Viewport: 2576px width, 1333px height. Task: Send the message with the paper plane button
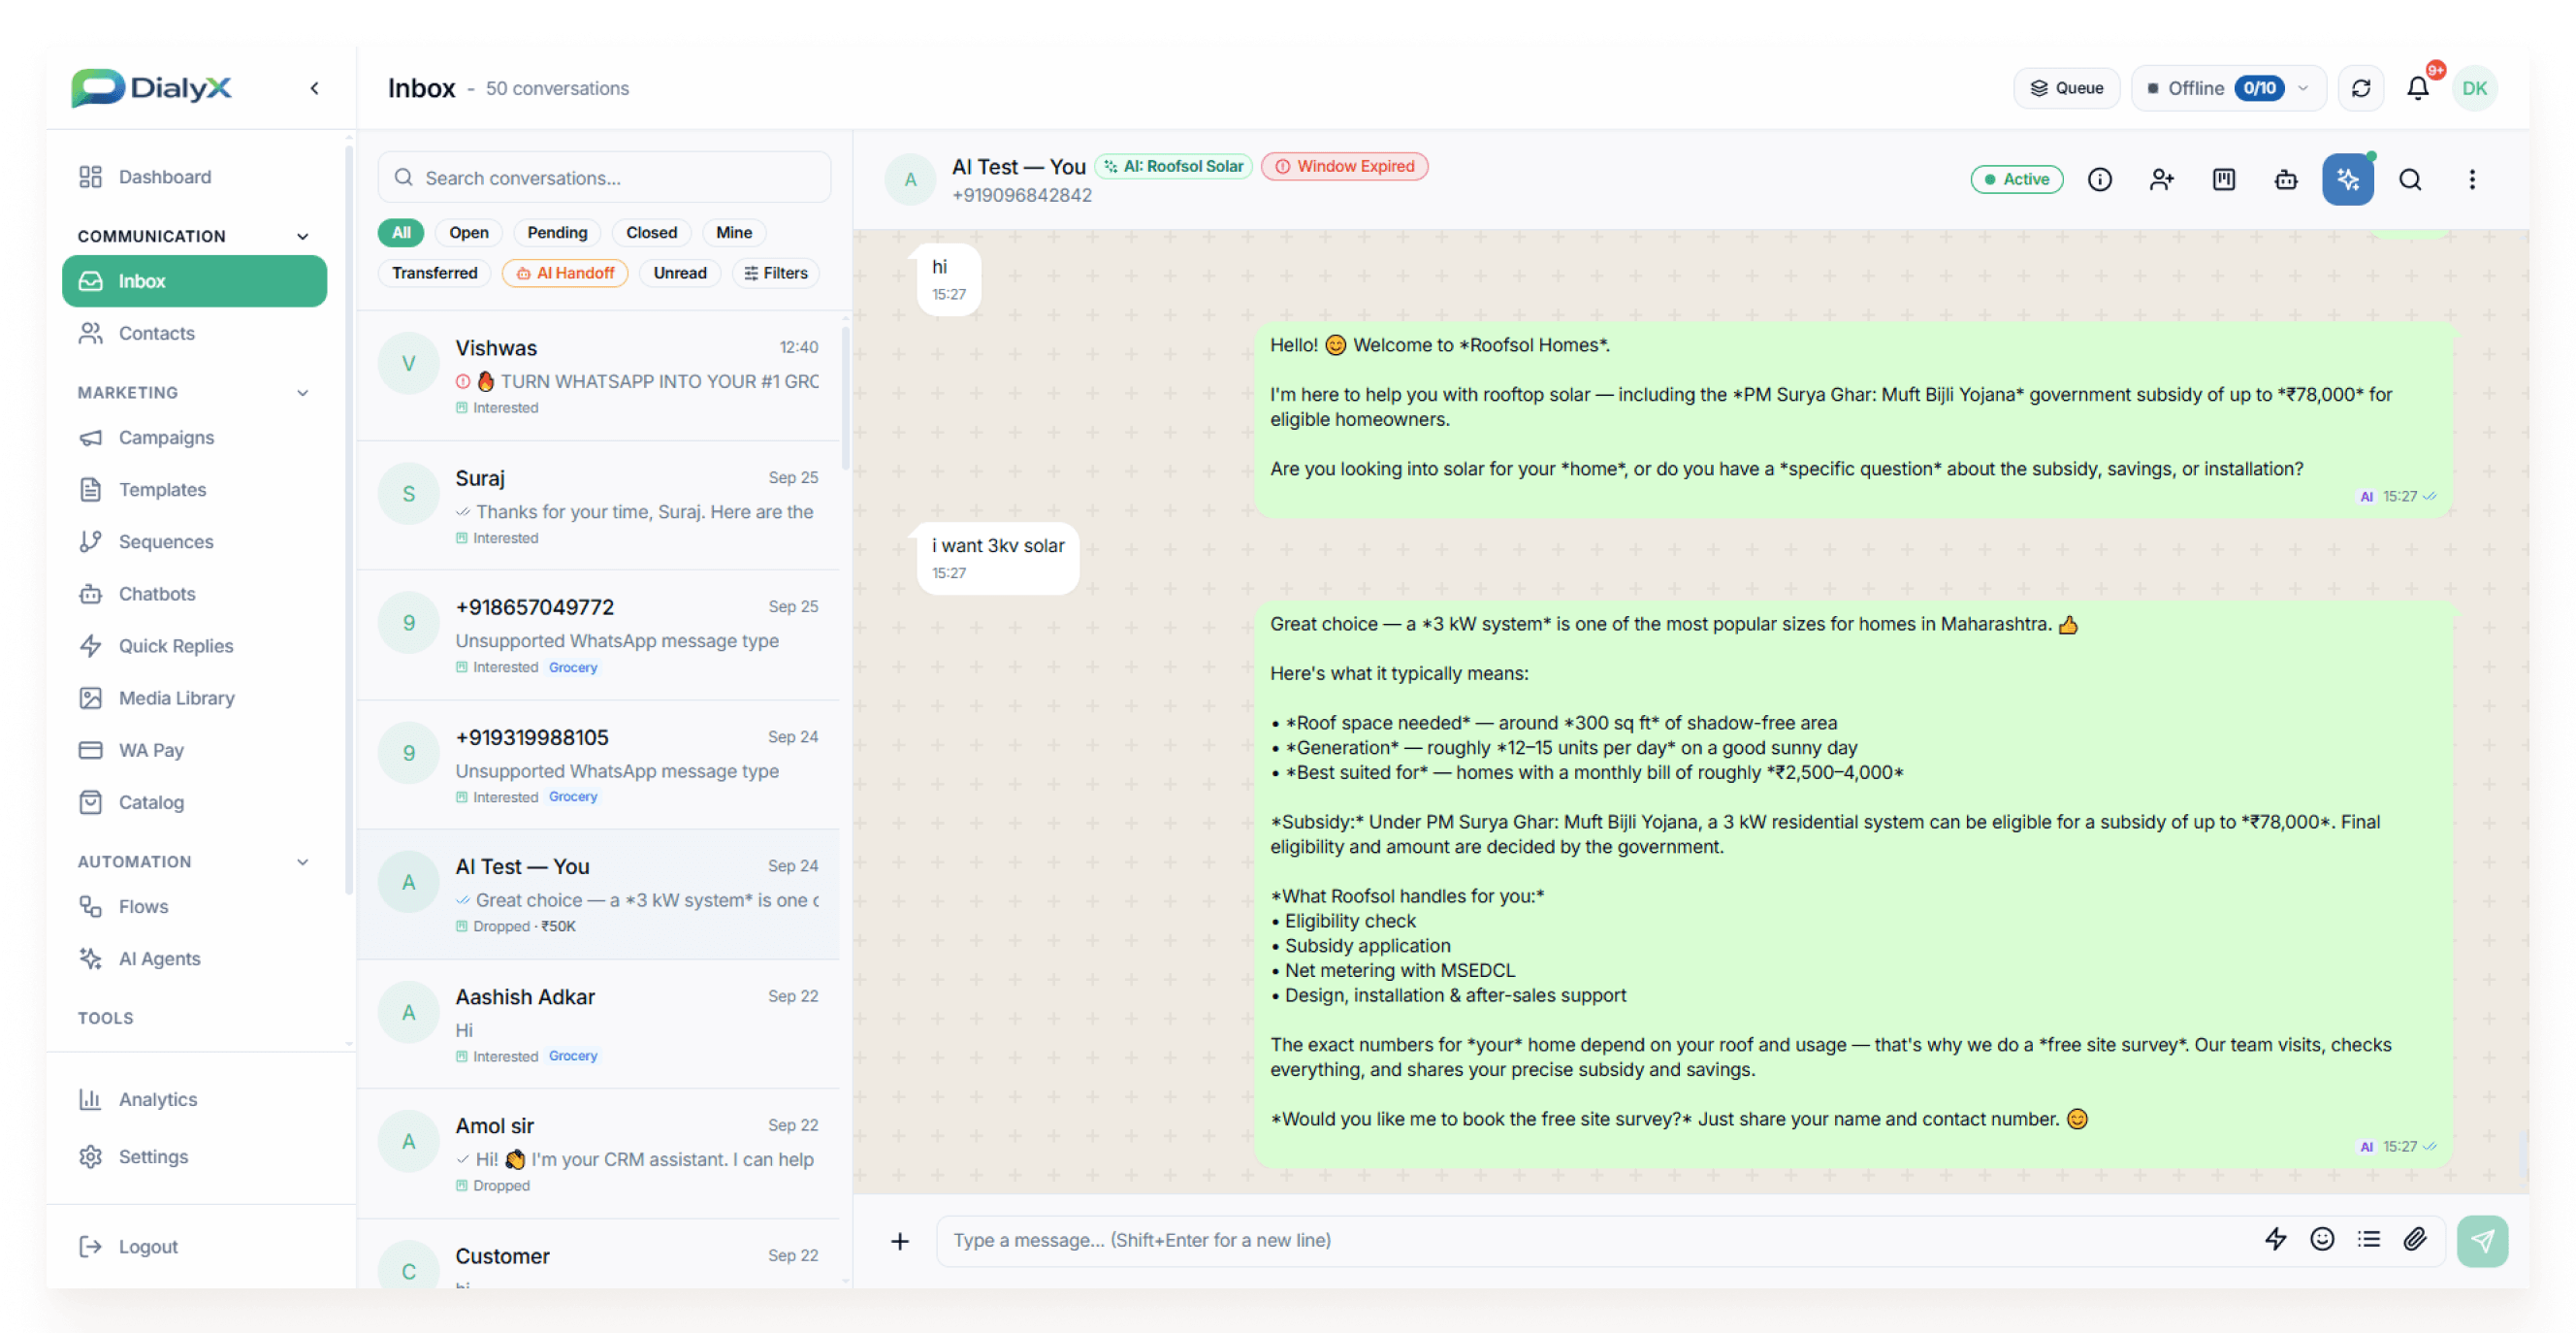[x=2482, y=1240]
